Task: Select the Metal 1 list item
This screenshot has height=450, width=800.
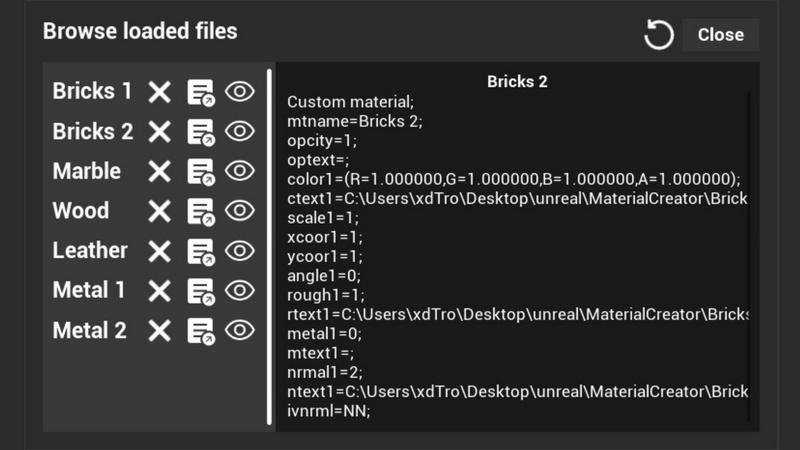Action: (89, 291)
